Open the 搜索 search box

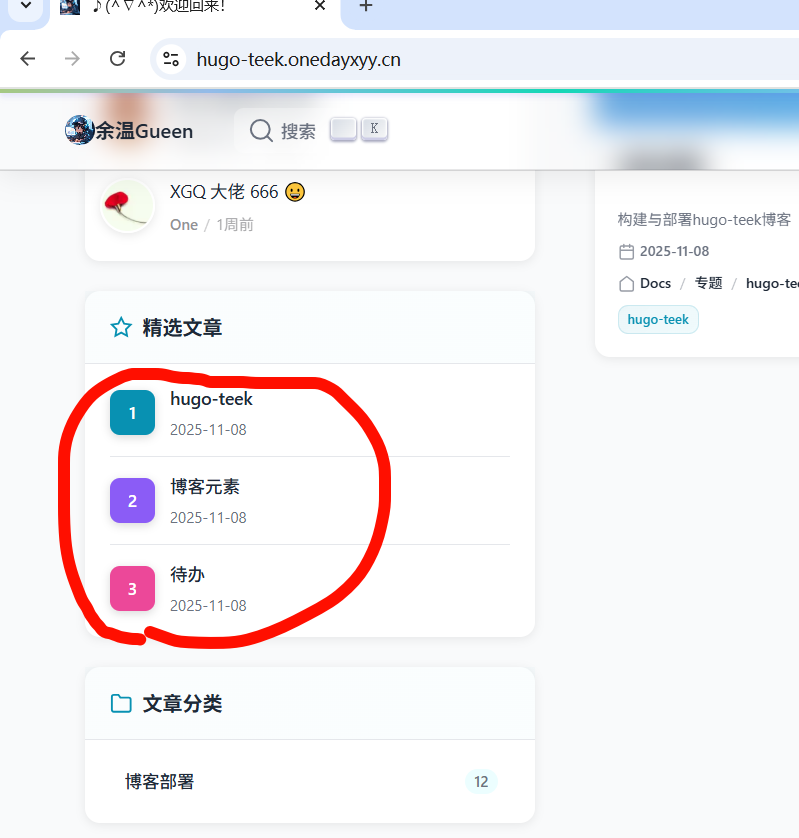pos(298,131)
